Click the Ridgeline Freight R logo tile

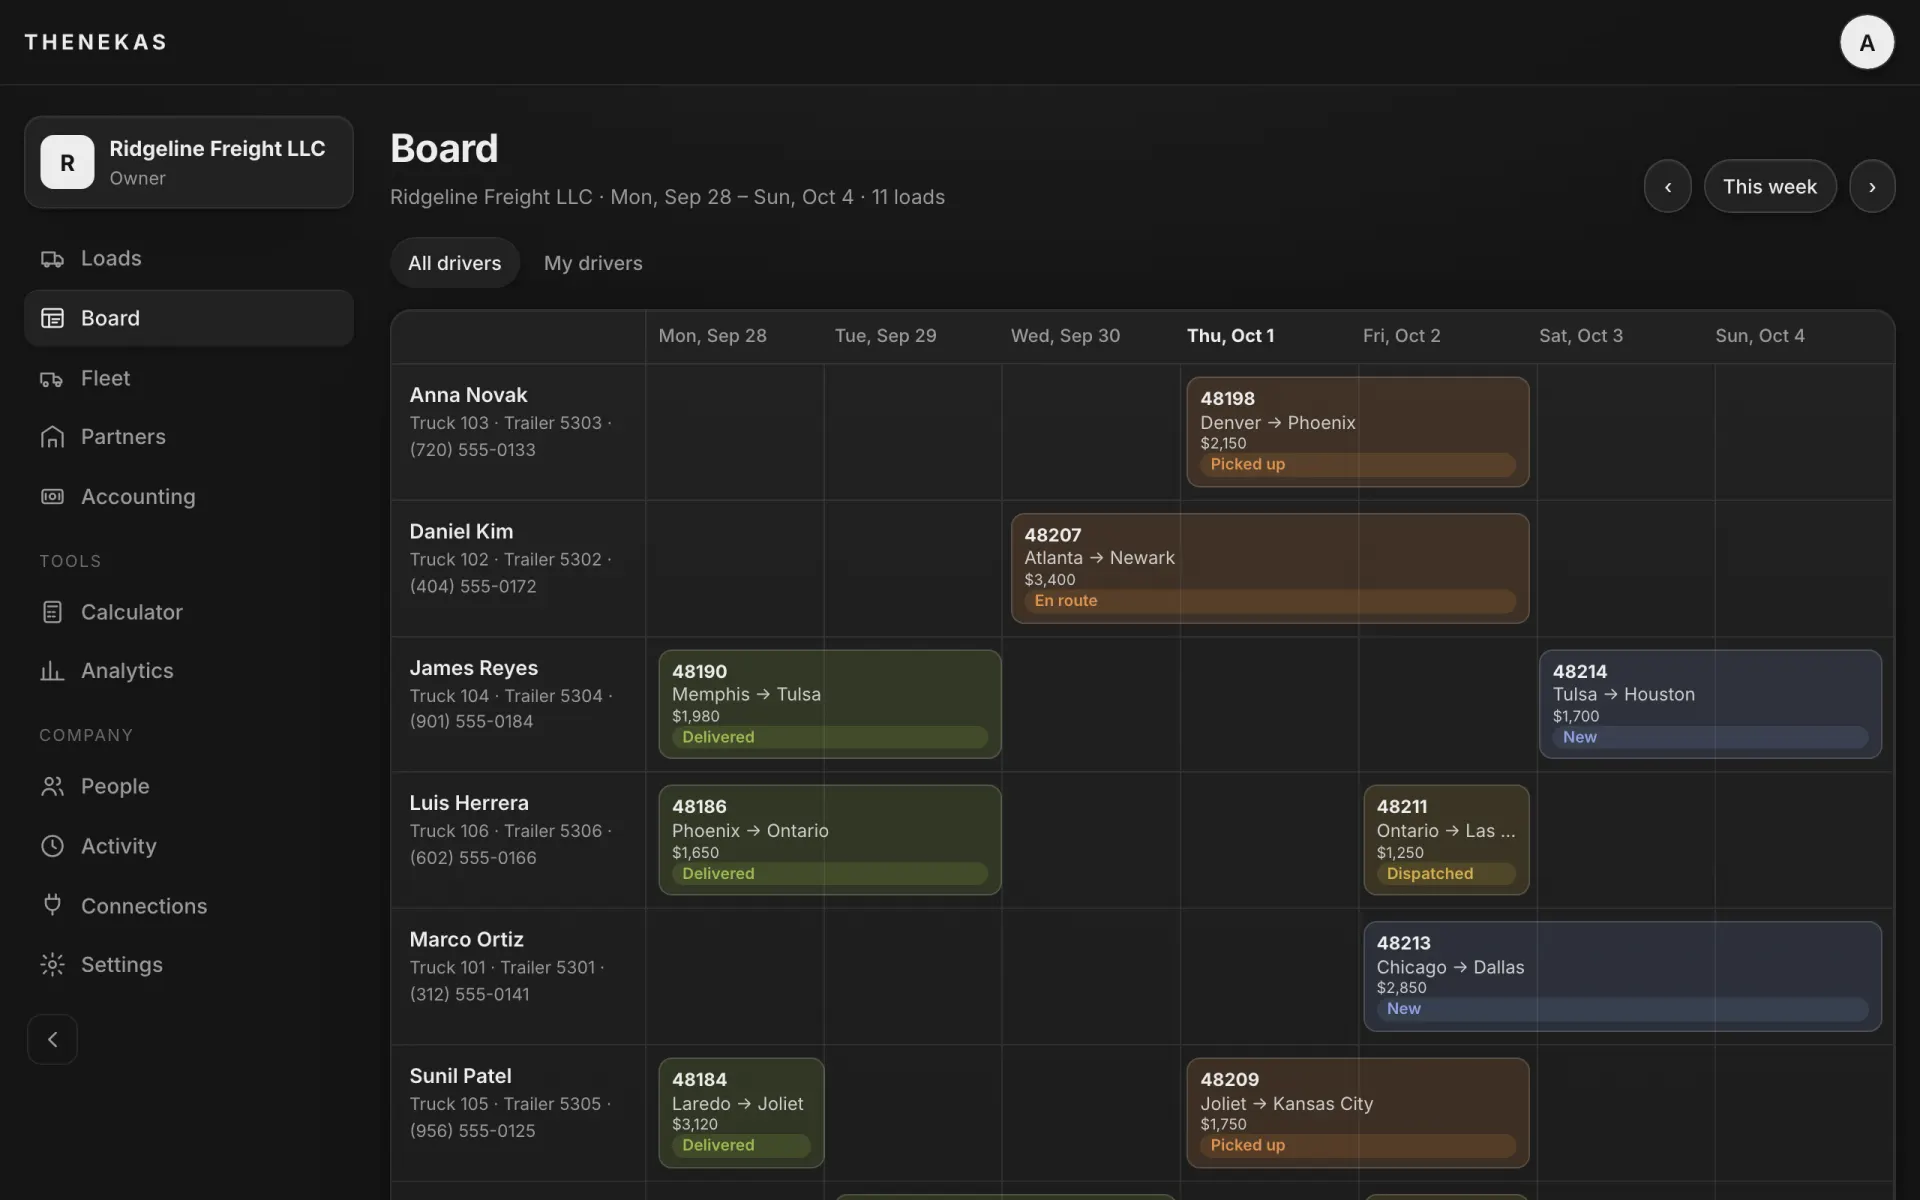(67, 162)
